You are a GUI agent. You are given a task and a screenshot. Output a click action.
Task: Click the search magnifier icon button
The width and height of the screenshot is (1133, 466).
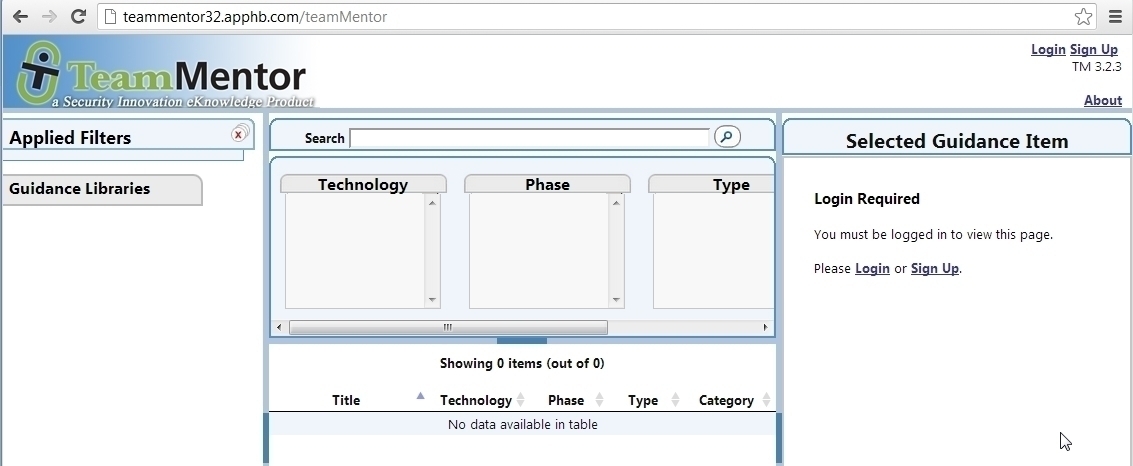(727, 137)
